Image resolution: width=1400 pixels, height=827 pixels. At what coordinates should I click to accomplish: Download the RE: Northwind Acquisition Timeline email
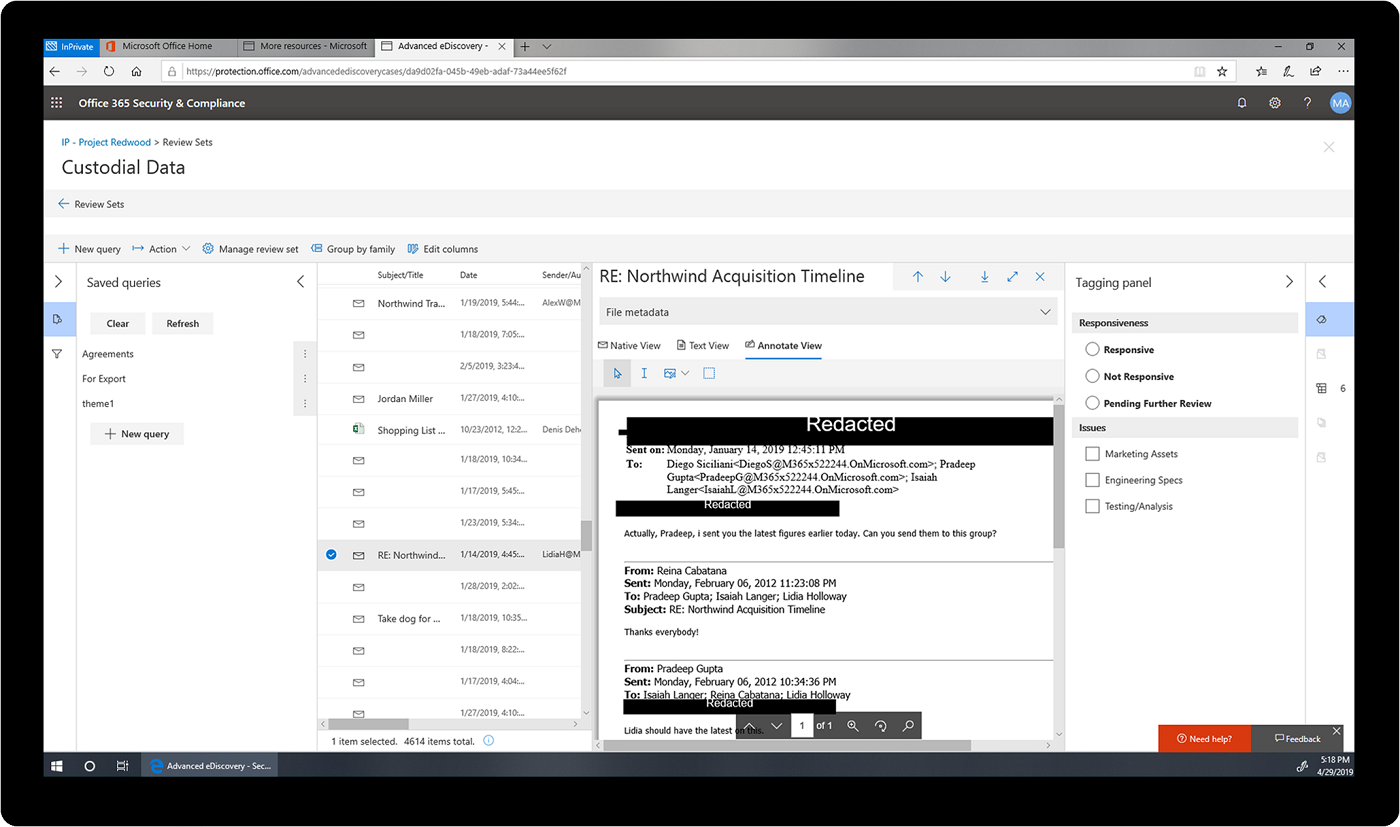(x=985, y=276)
